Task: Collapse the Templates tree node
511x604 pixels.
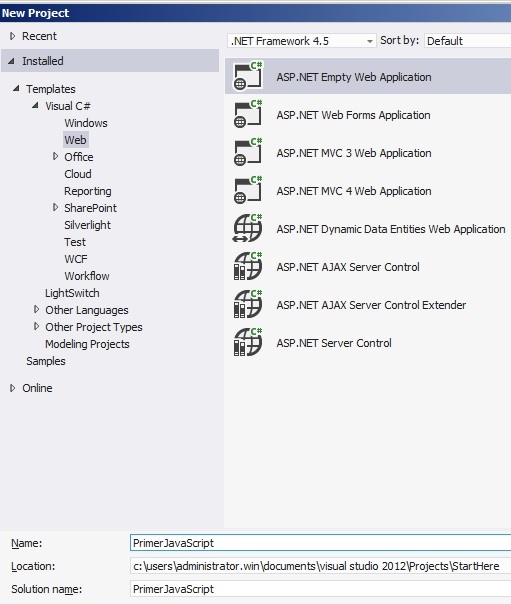Action: click(x=16, y=89)
